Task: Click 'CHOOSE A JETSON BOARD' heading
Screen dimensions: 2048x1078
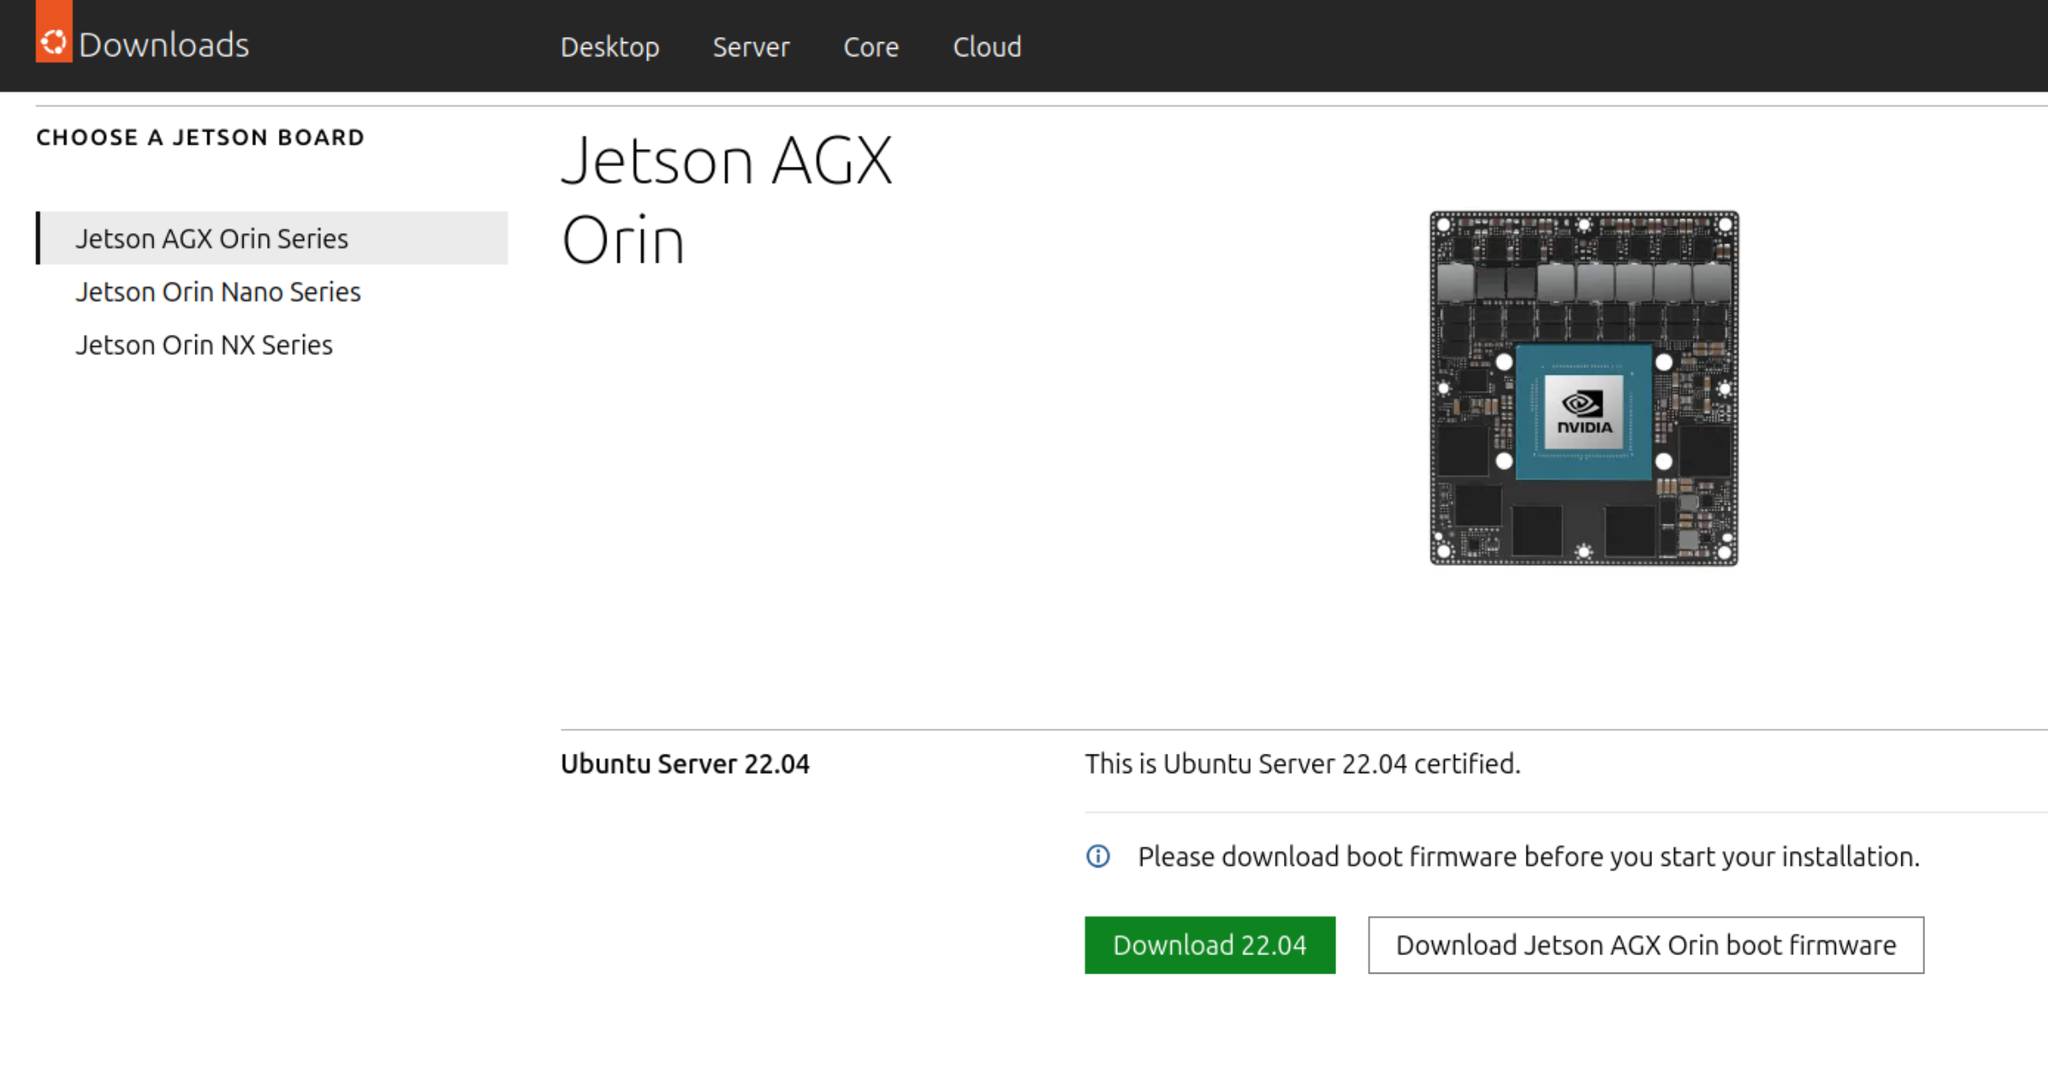Action: tap(201, 137)
